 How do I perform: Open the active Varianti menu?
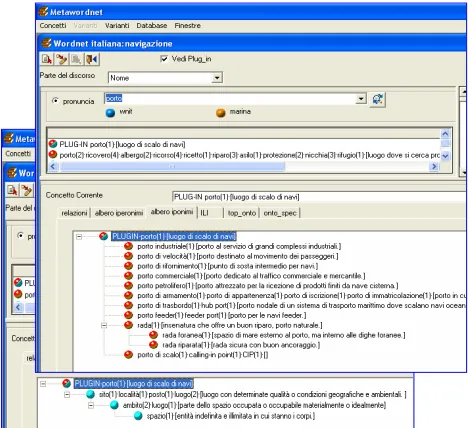117,26
